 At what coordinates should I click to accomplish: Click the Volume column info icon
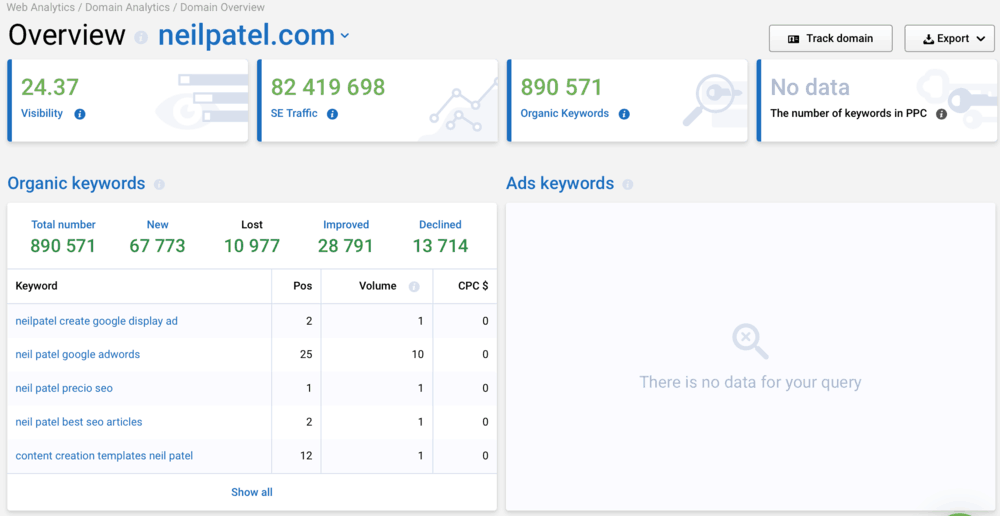pos(414,286)
